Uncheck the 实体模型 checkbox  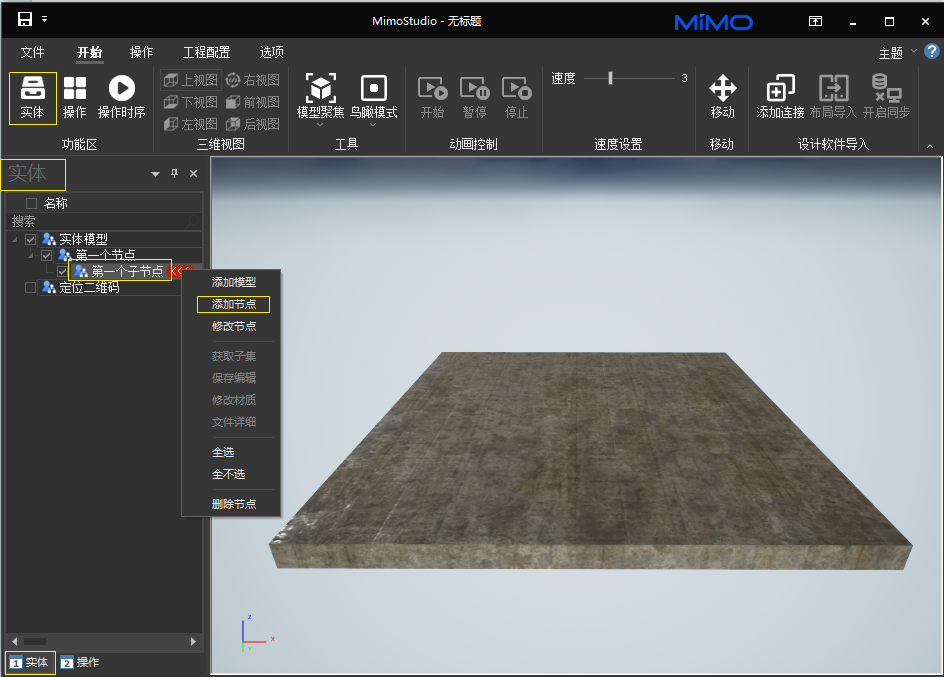point(31,239)
